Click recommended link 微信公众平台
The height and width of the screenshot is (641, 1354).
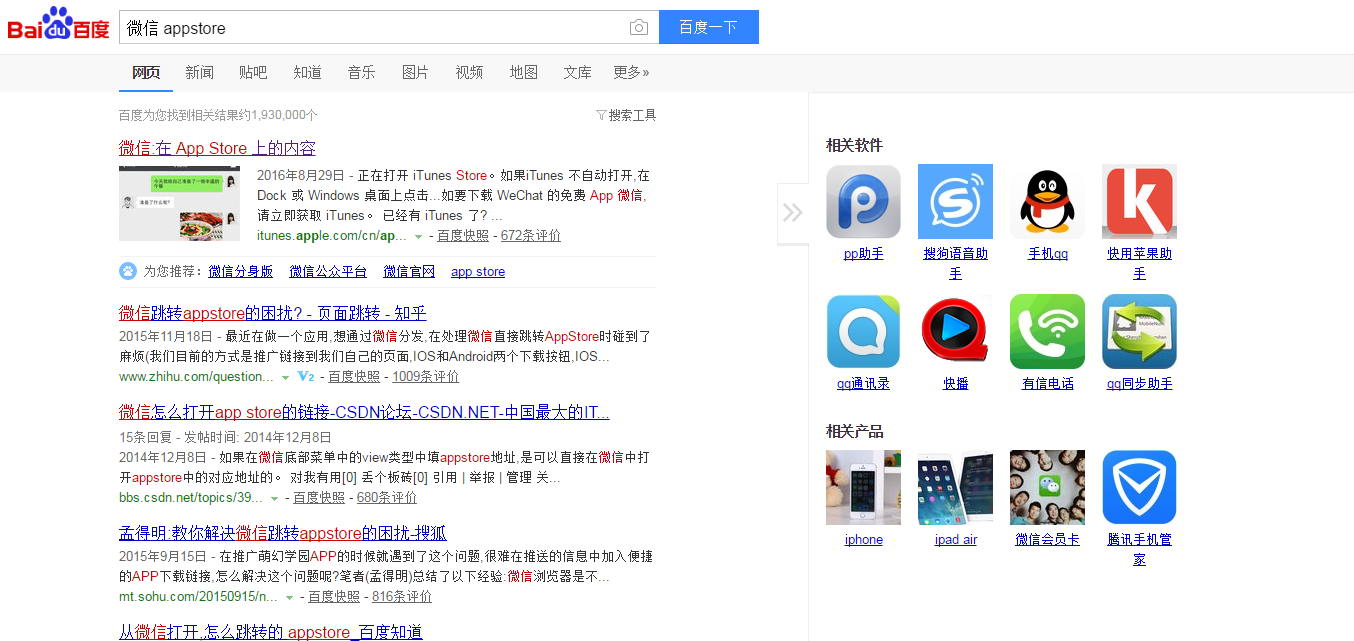pos(328,272)
